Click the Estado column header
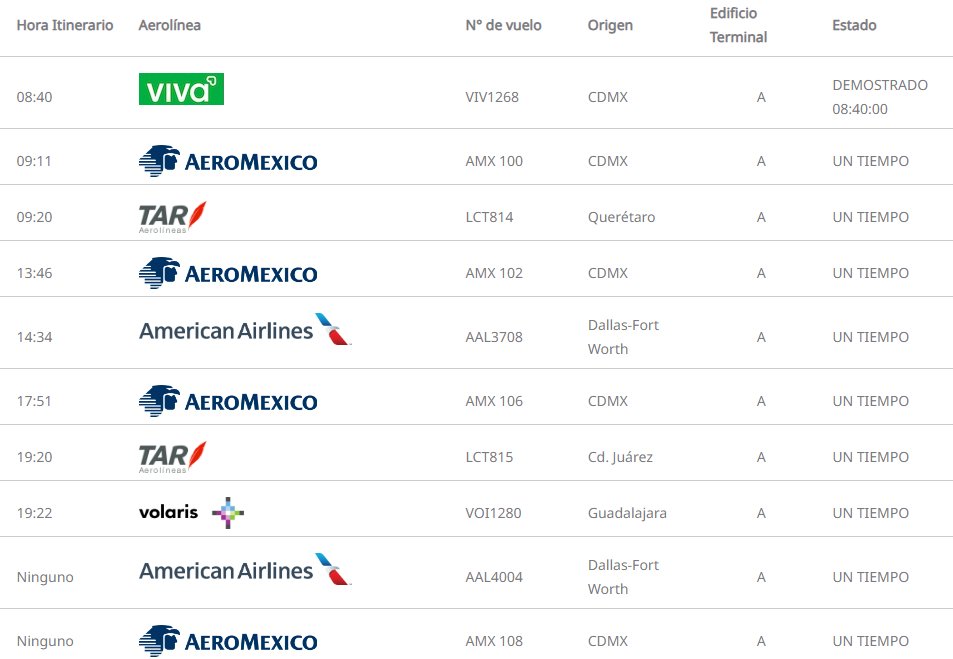 click(x=854, y=25)
